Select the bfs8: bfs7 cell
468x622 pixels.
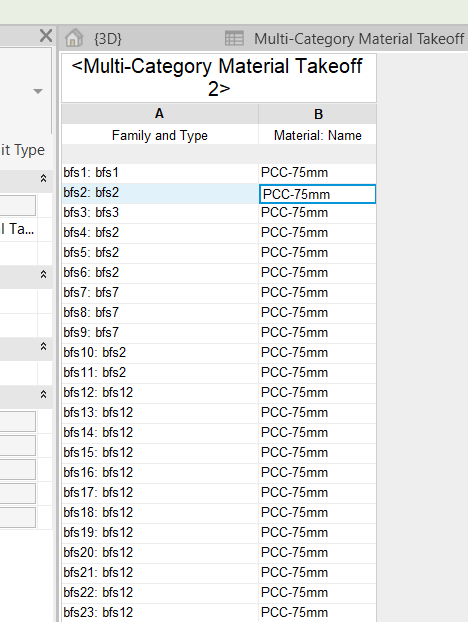click(x=160, y=313)
